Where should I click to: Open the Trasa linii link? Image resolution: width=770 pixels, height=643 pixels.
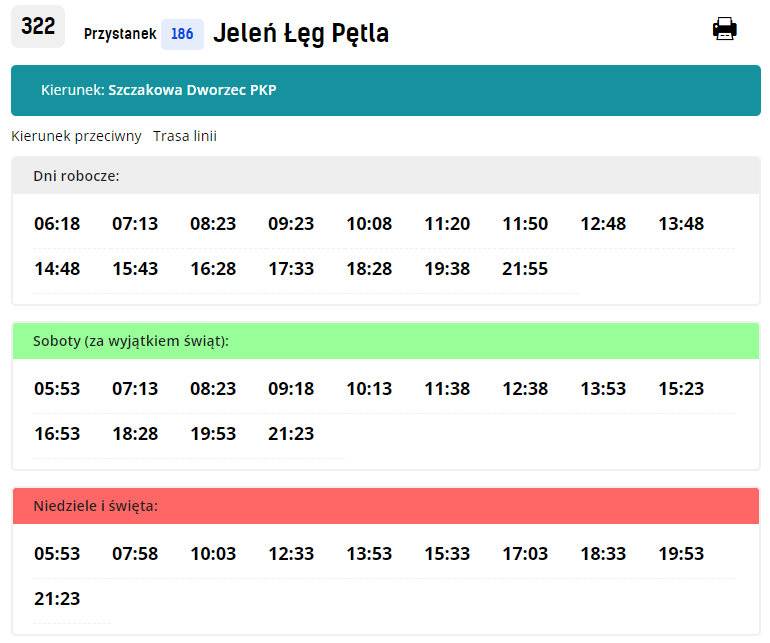(x=185, y=136)
